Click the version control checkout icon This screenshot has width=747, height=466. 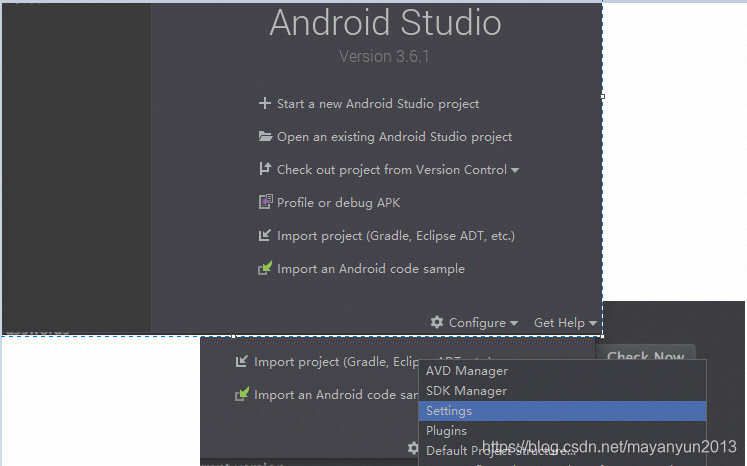pyautogui.click(x=265, y=169)
